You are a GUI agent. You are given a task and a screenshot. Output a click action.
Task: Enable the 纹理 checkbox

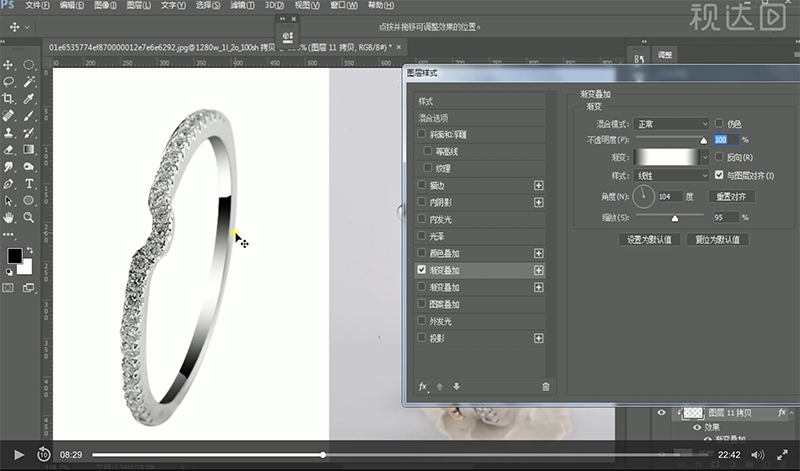428,168
